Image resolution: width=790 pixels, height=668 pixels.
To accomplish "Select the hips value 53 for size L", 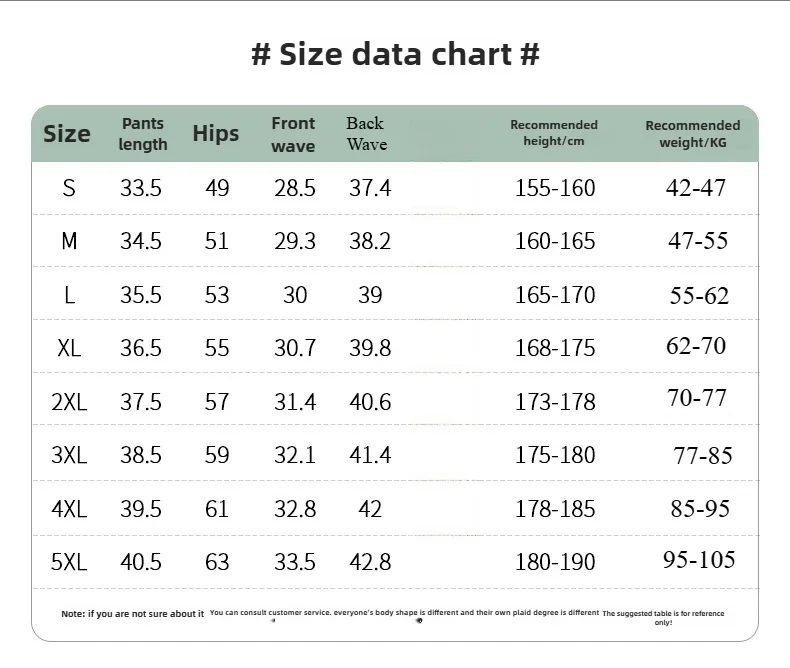I will (217, 295).
